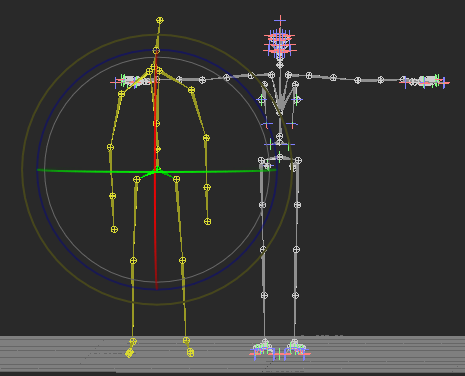Click yellow skeleton's screen-left toe joint
The height and width of the screenshot is (376, 465).
coord(129,353)
